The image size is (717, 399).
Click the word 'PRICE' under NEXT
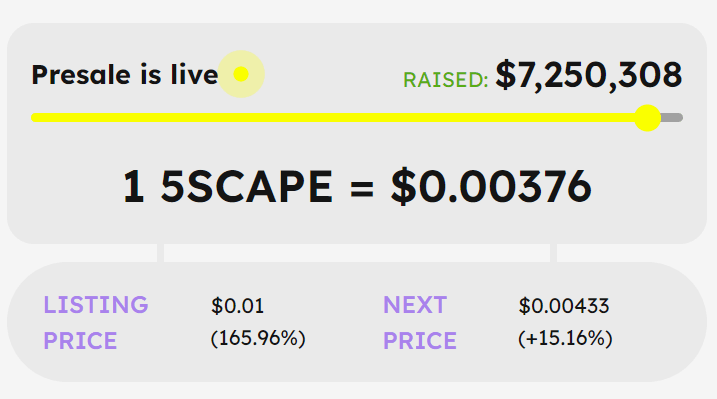point(420,341)
